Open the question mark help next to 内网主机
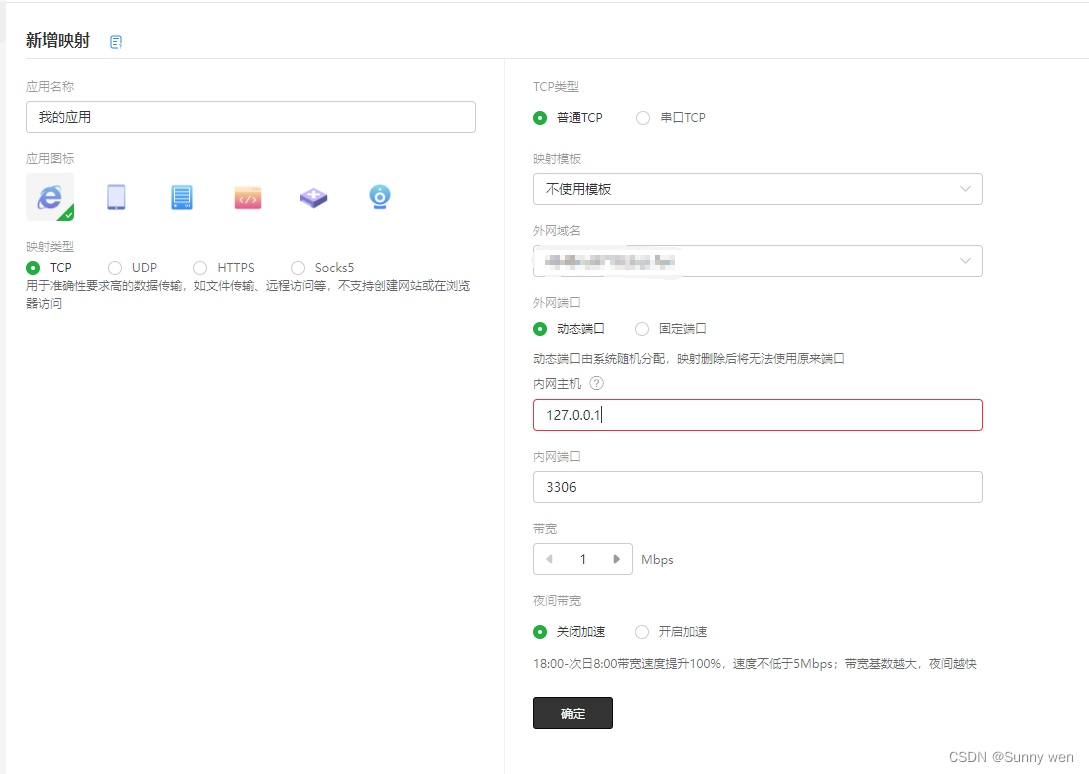Viewport: 1089px width, 774px height. pos(597,383)
